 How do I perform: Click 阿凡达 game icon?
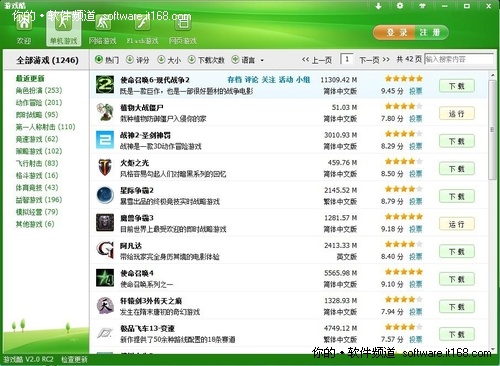(x=105, y=250)
